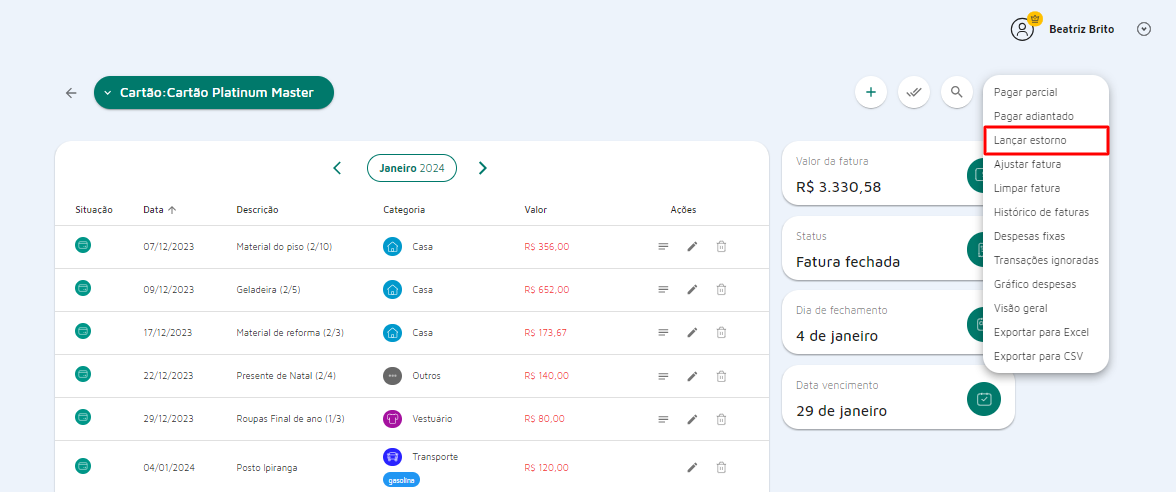Viewport: 1176px width, 492px height.
Task: Toggle status icon of 07/12/2023 transaction
Action: [x=83, y=245]
